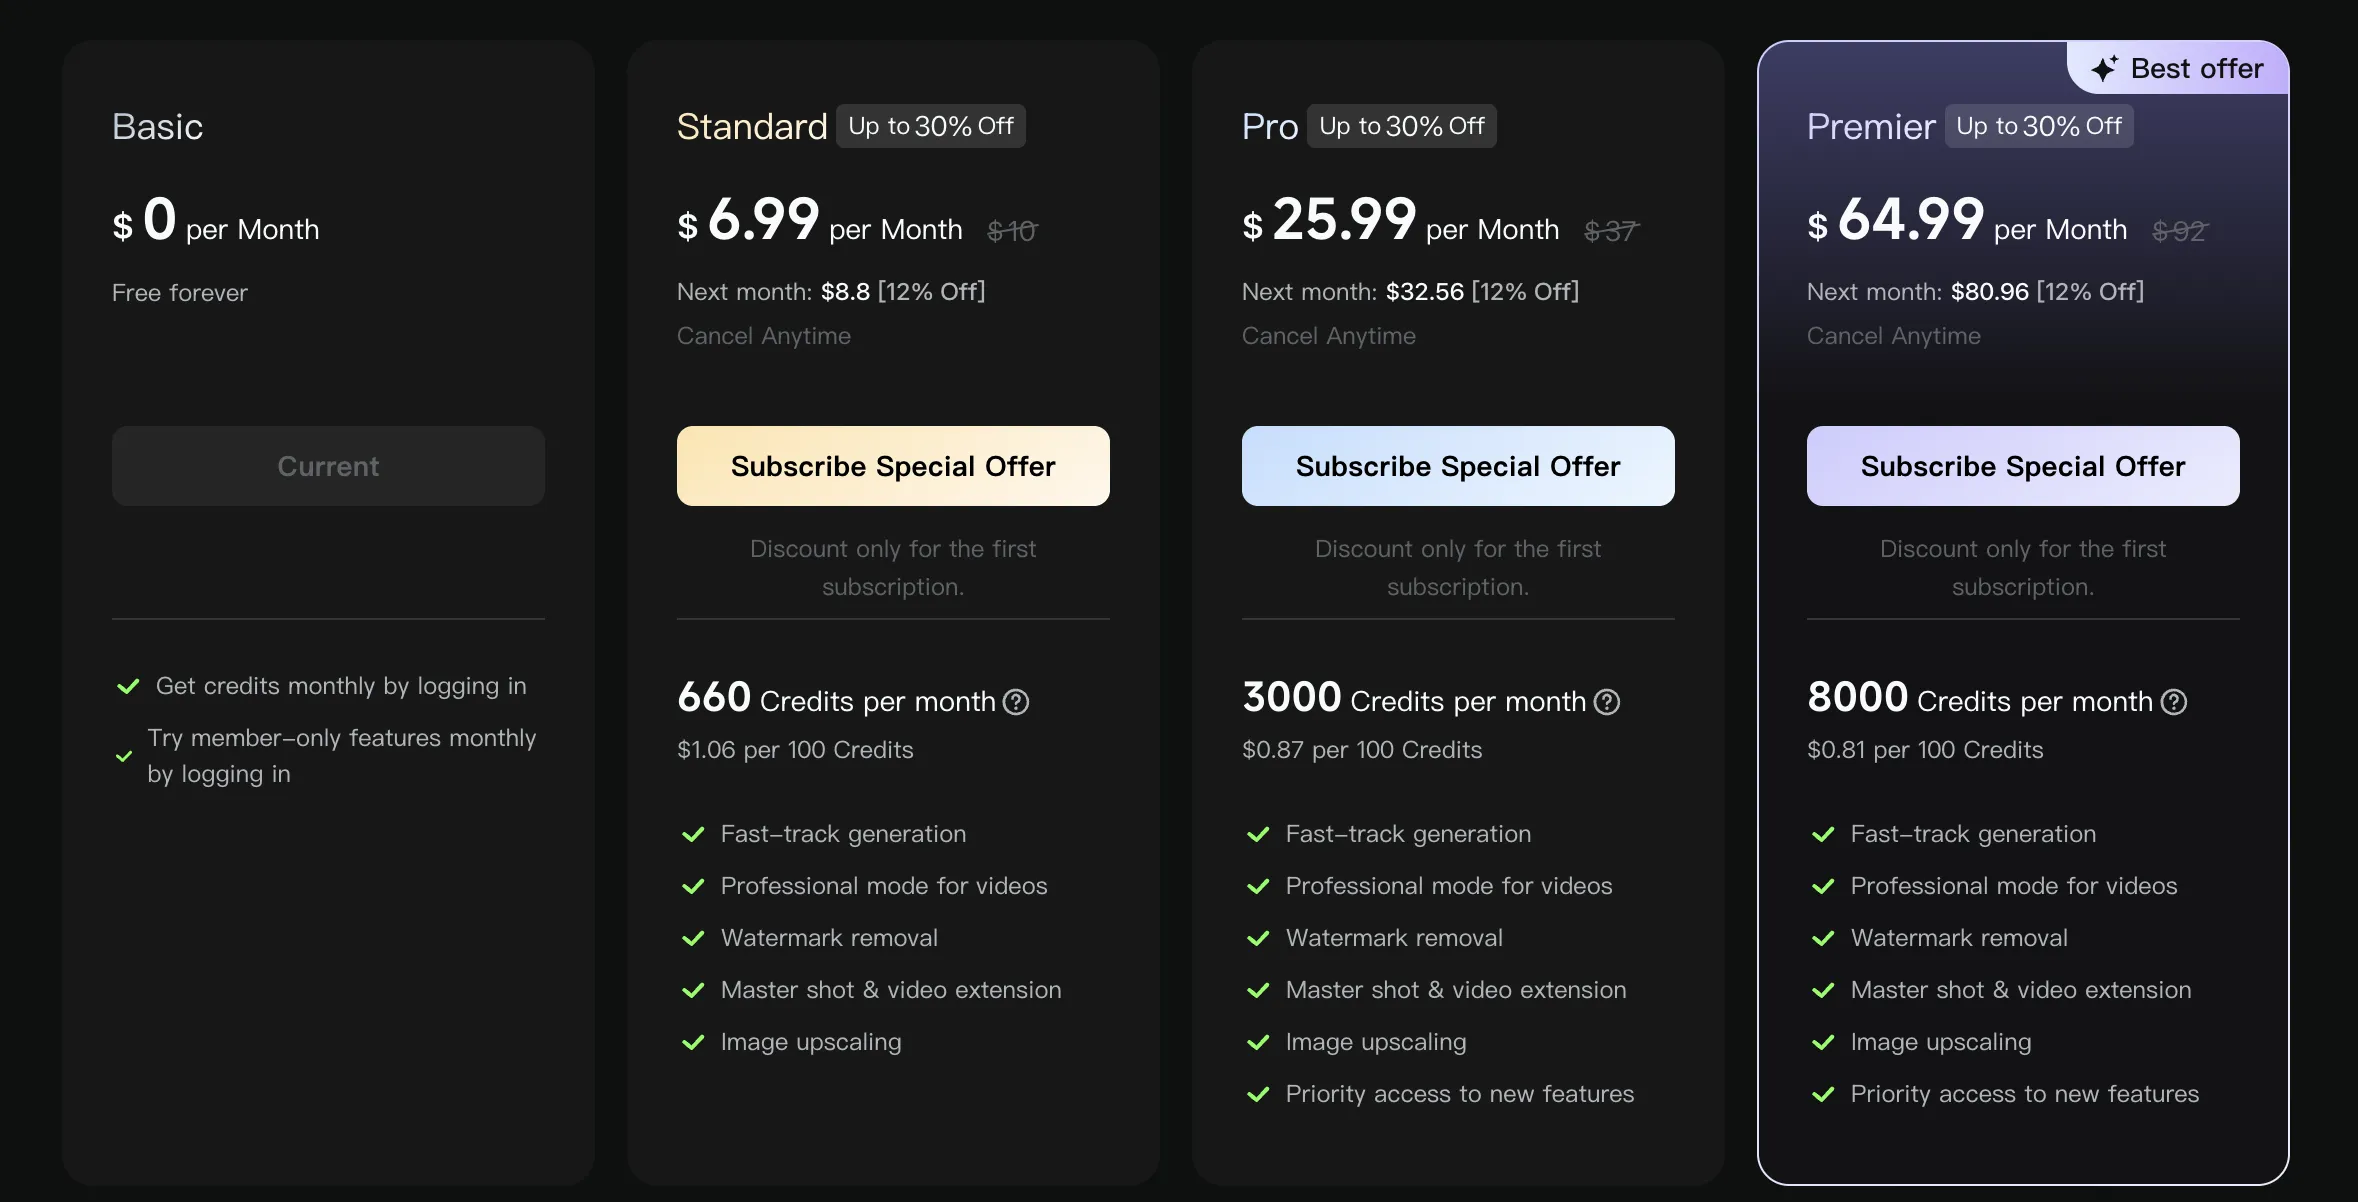Click Premier plan's Up to 30% Off badge
This screenshot has height=1202, width=2358.
(x=2039, y=126)
